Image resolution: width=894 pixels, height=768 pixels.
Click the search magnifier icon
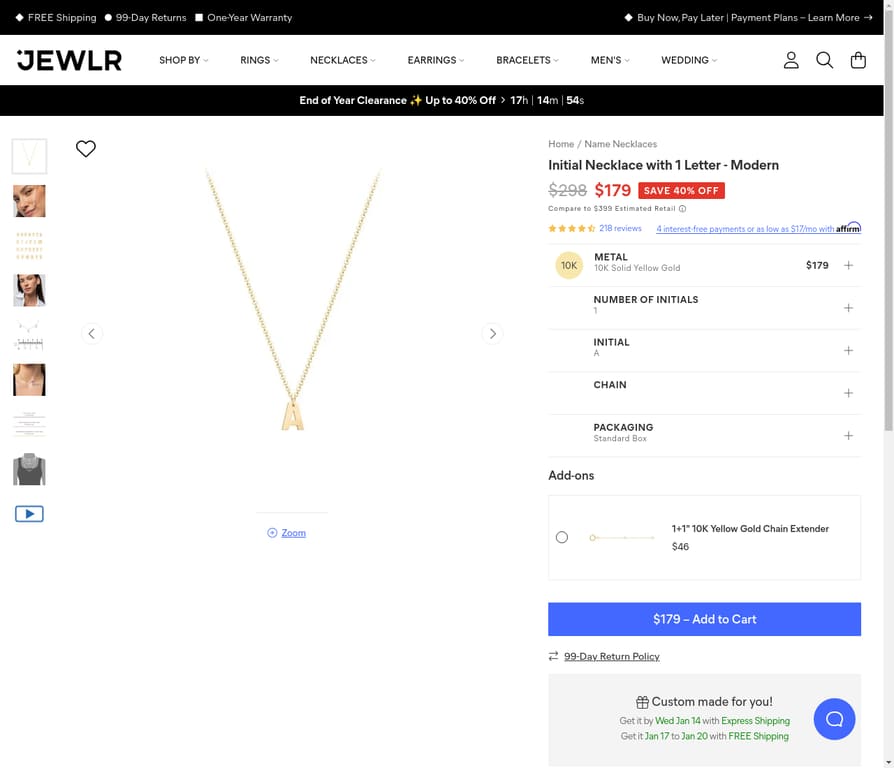coord(824,60)
